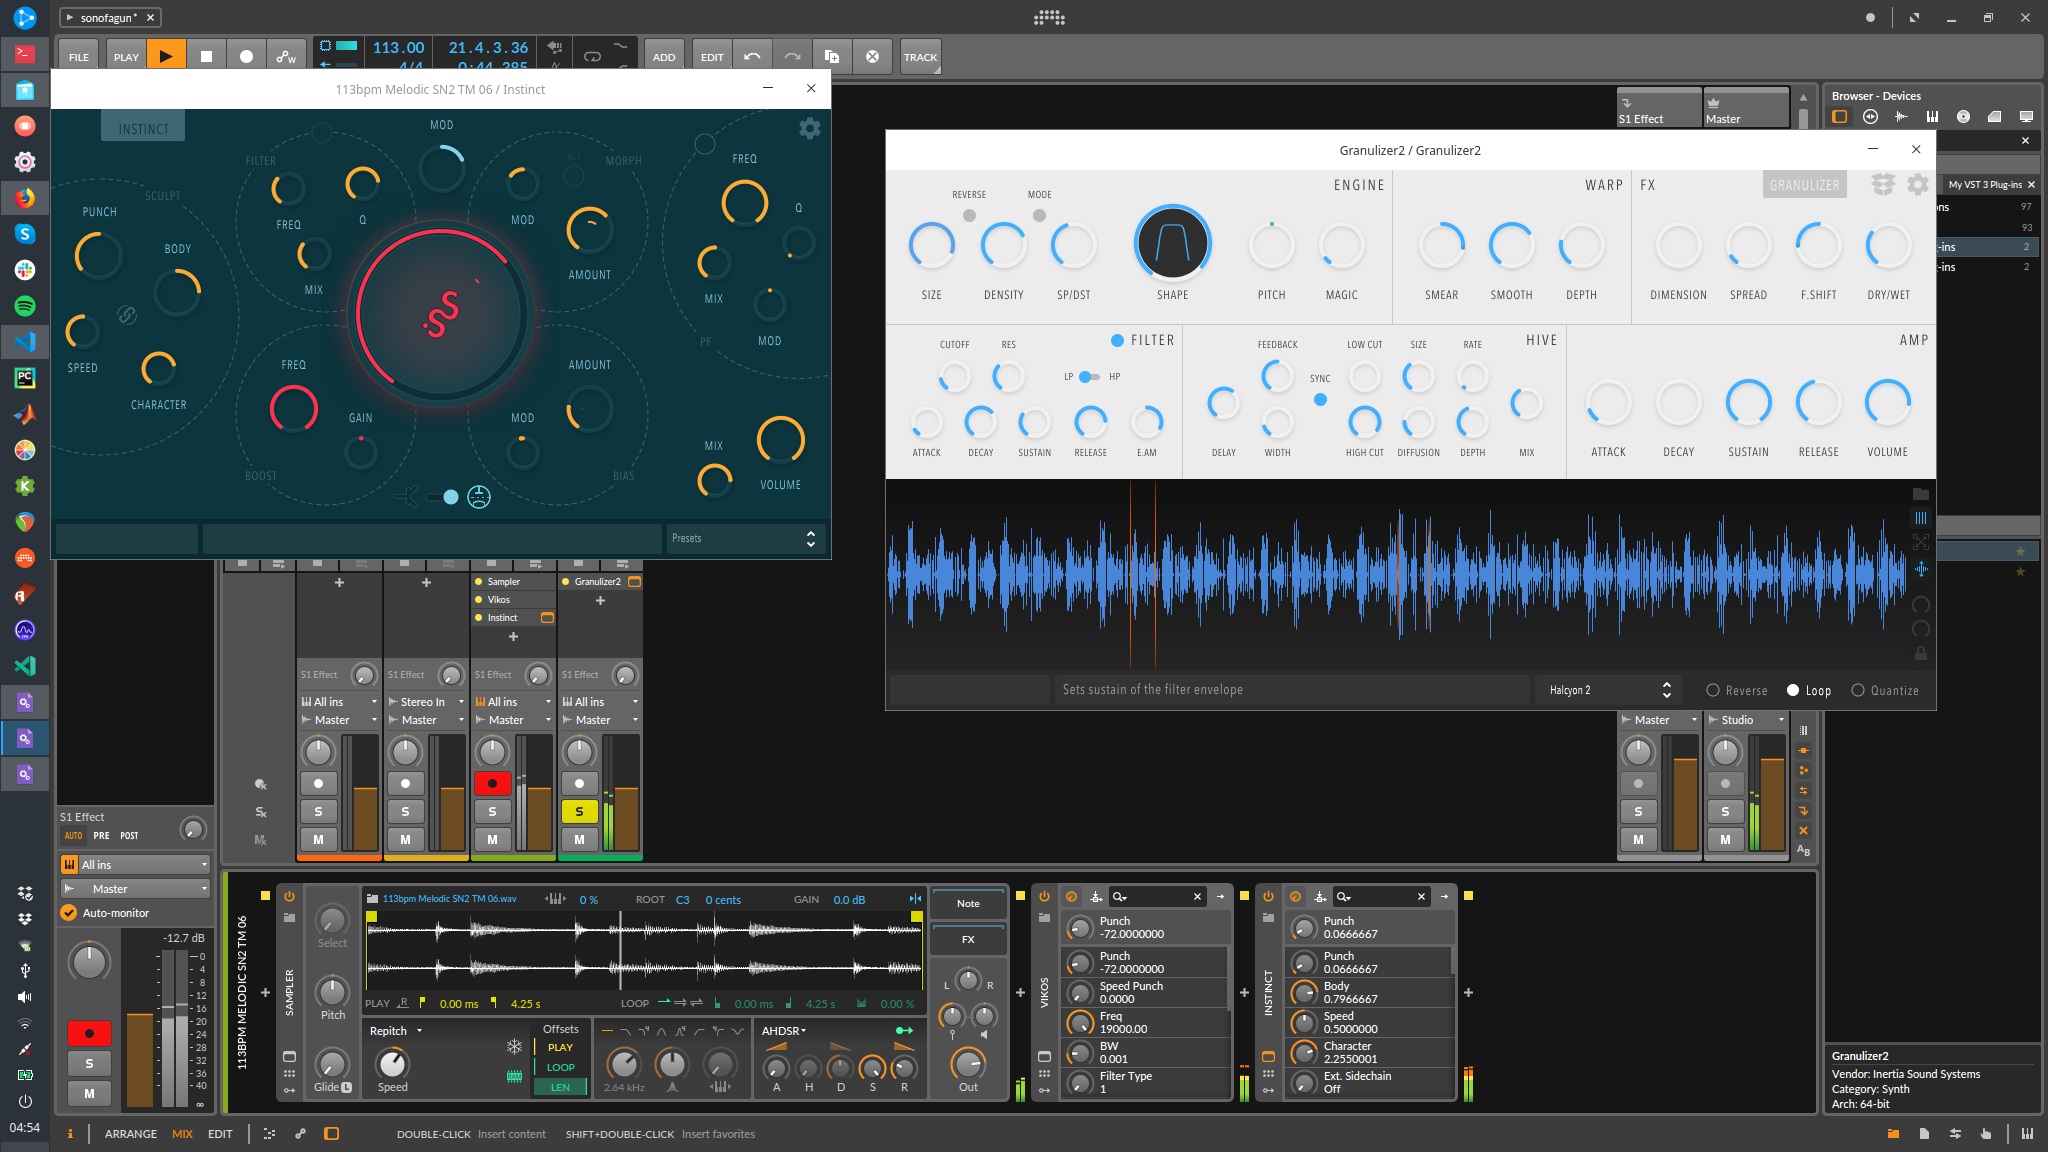Toggle automation write mode button

(286, 57)
